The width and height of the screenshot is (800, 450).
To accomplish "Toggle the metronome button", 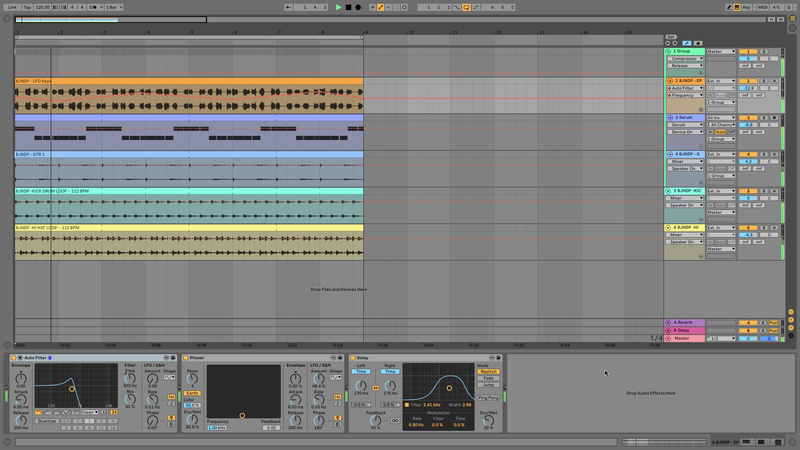I will click(91, 7).
